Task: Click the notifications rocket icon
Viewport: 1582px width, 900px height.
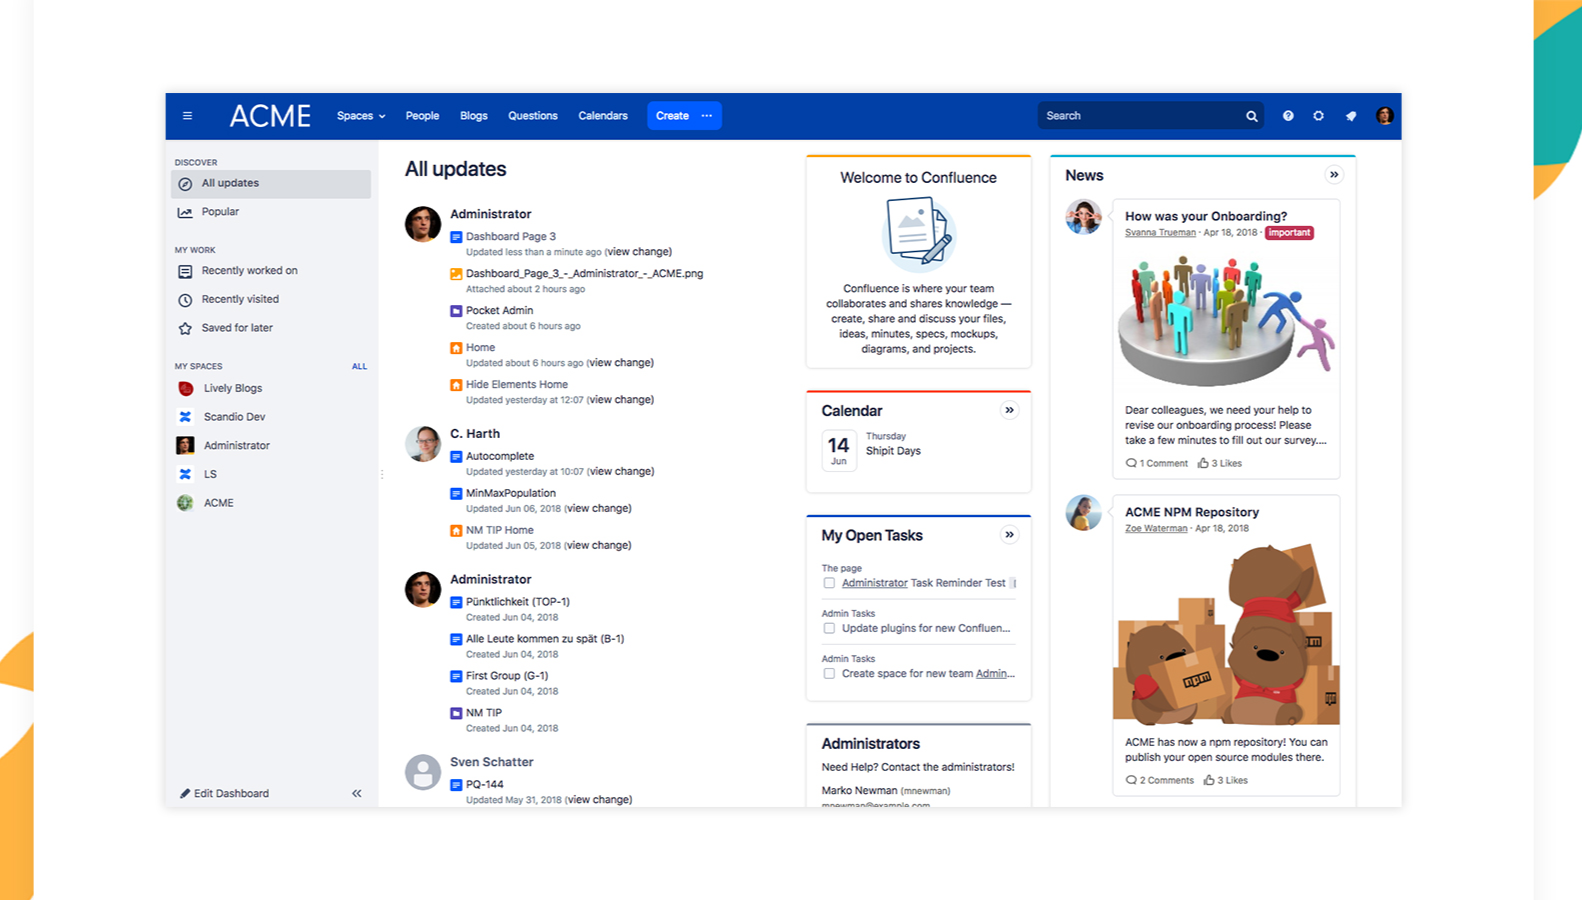Action: coord(1351,116)
